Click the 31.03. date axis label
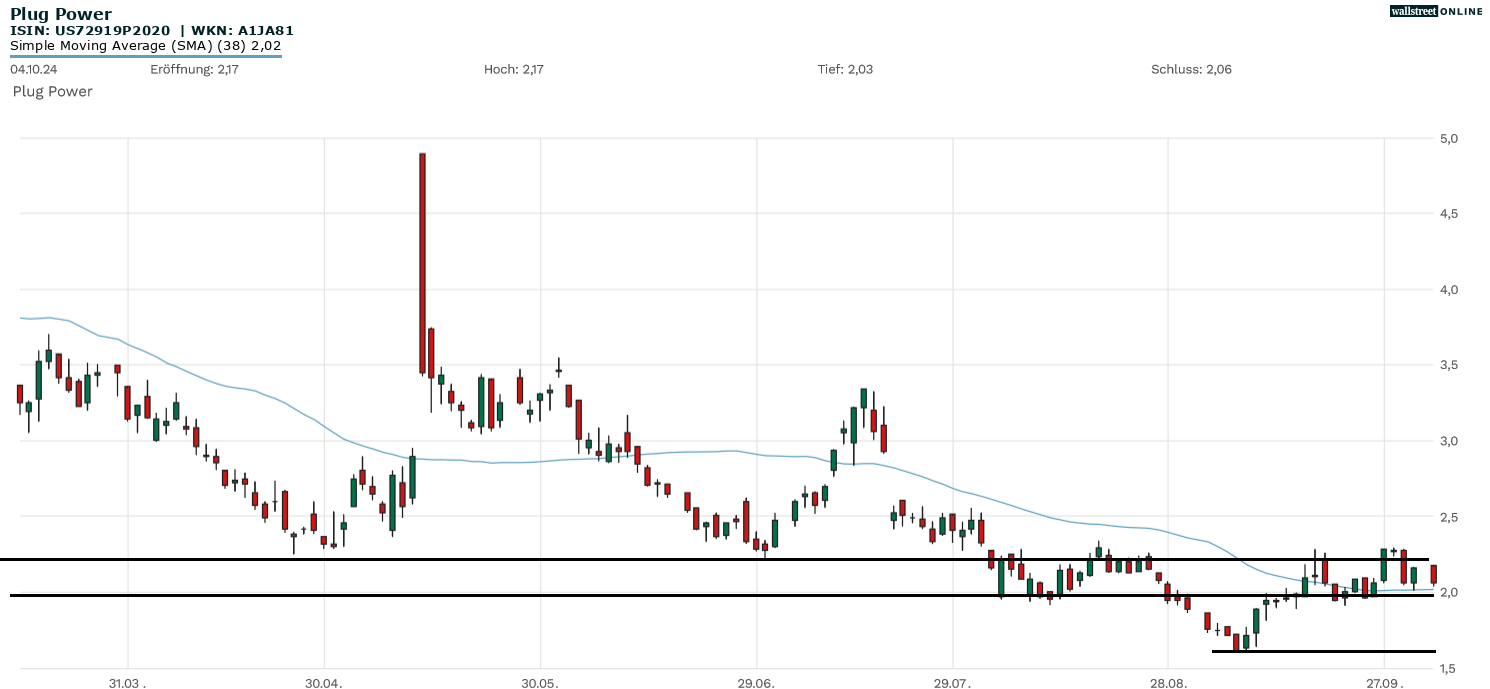Image resolution: width=1490 pixels, height=689 pixels. (126, 684)
